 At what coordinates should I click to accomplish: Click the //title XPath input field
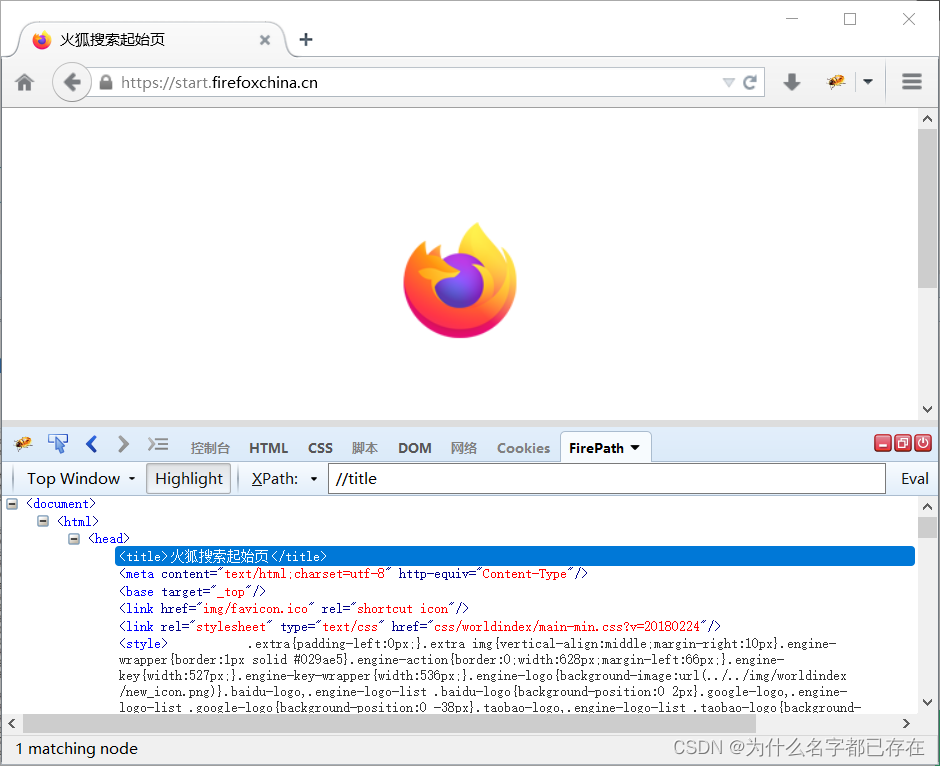606,478
